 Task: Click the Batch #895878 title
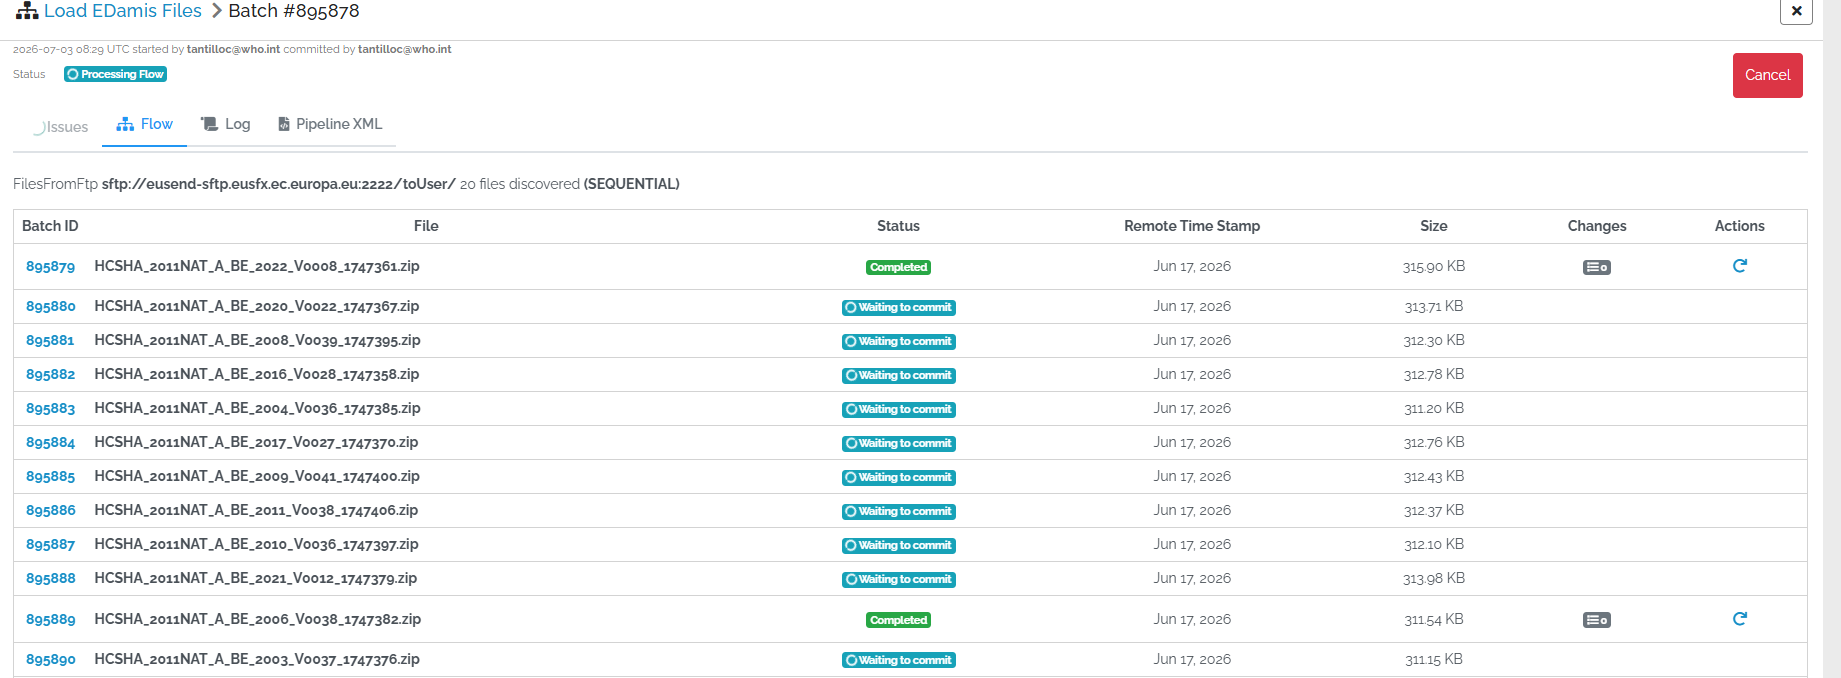[294, 11]
